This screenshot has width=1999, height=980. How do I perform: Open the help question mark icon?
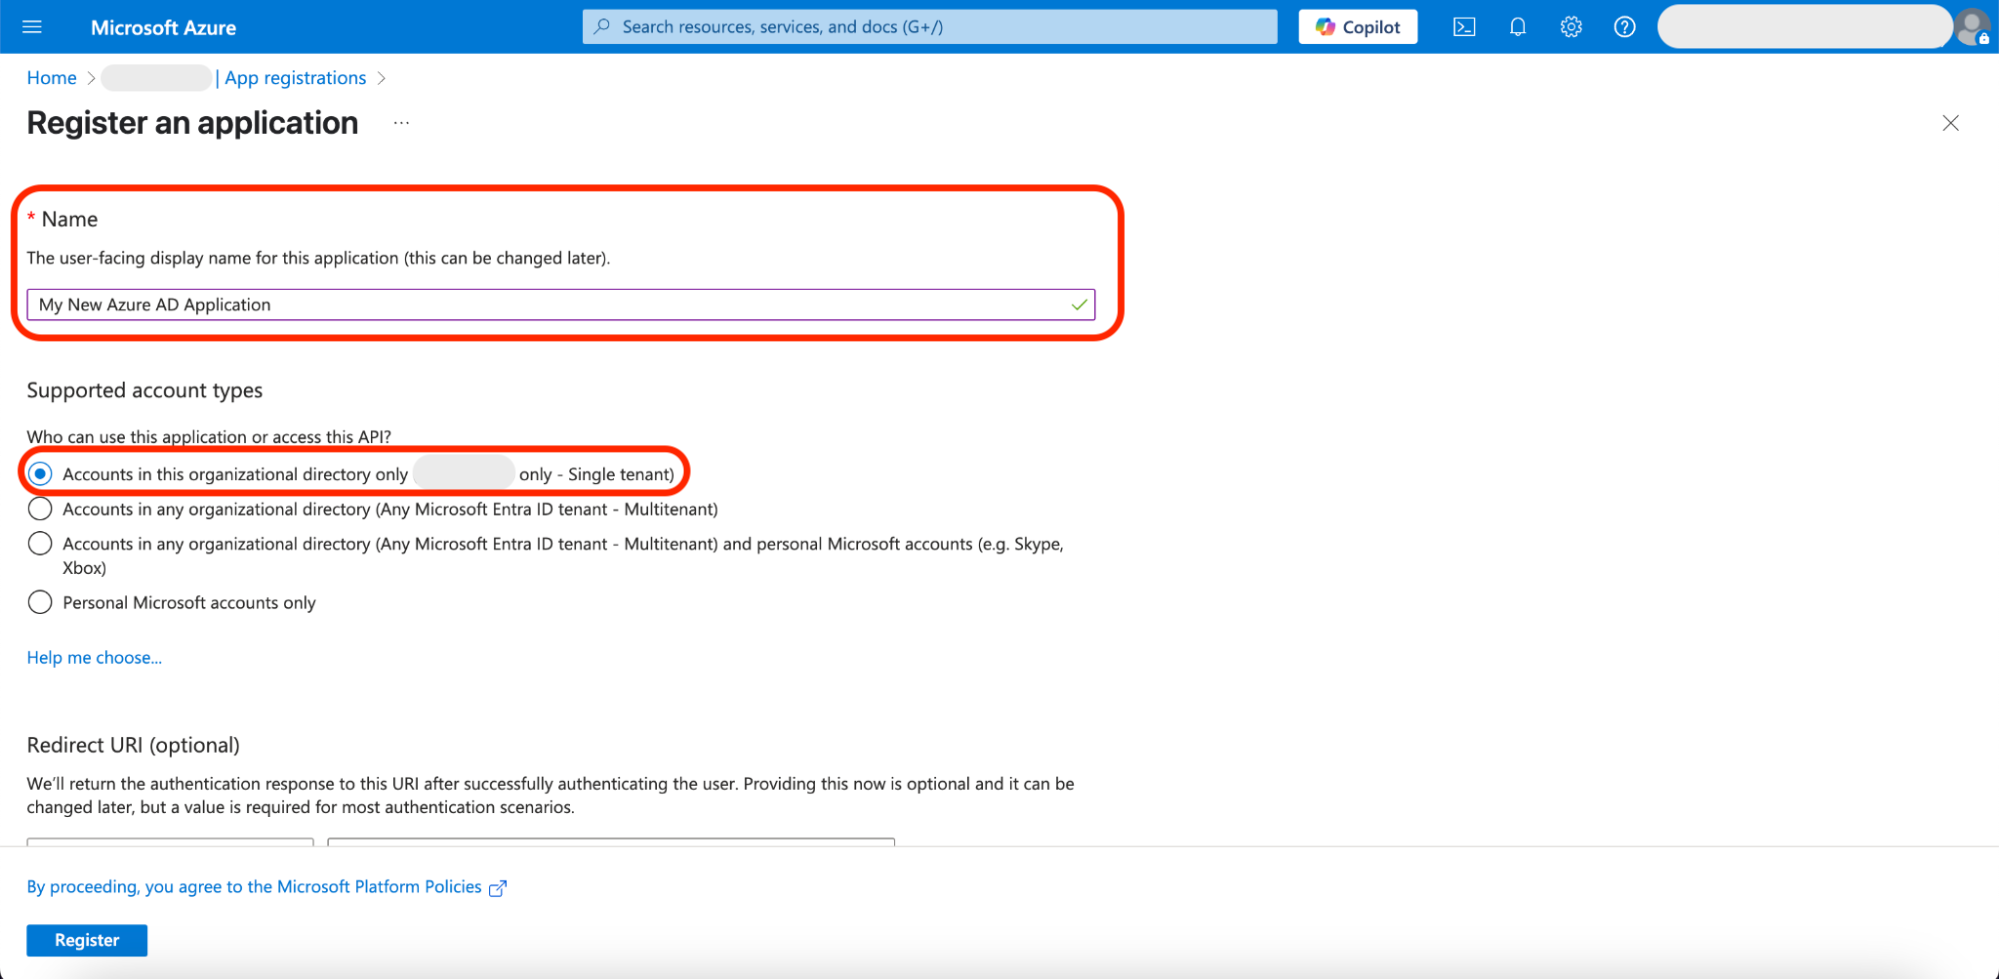coord(1625,27)
